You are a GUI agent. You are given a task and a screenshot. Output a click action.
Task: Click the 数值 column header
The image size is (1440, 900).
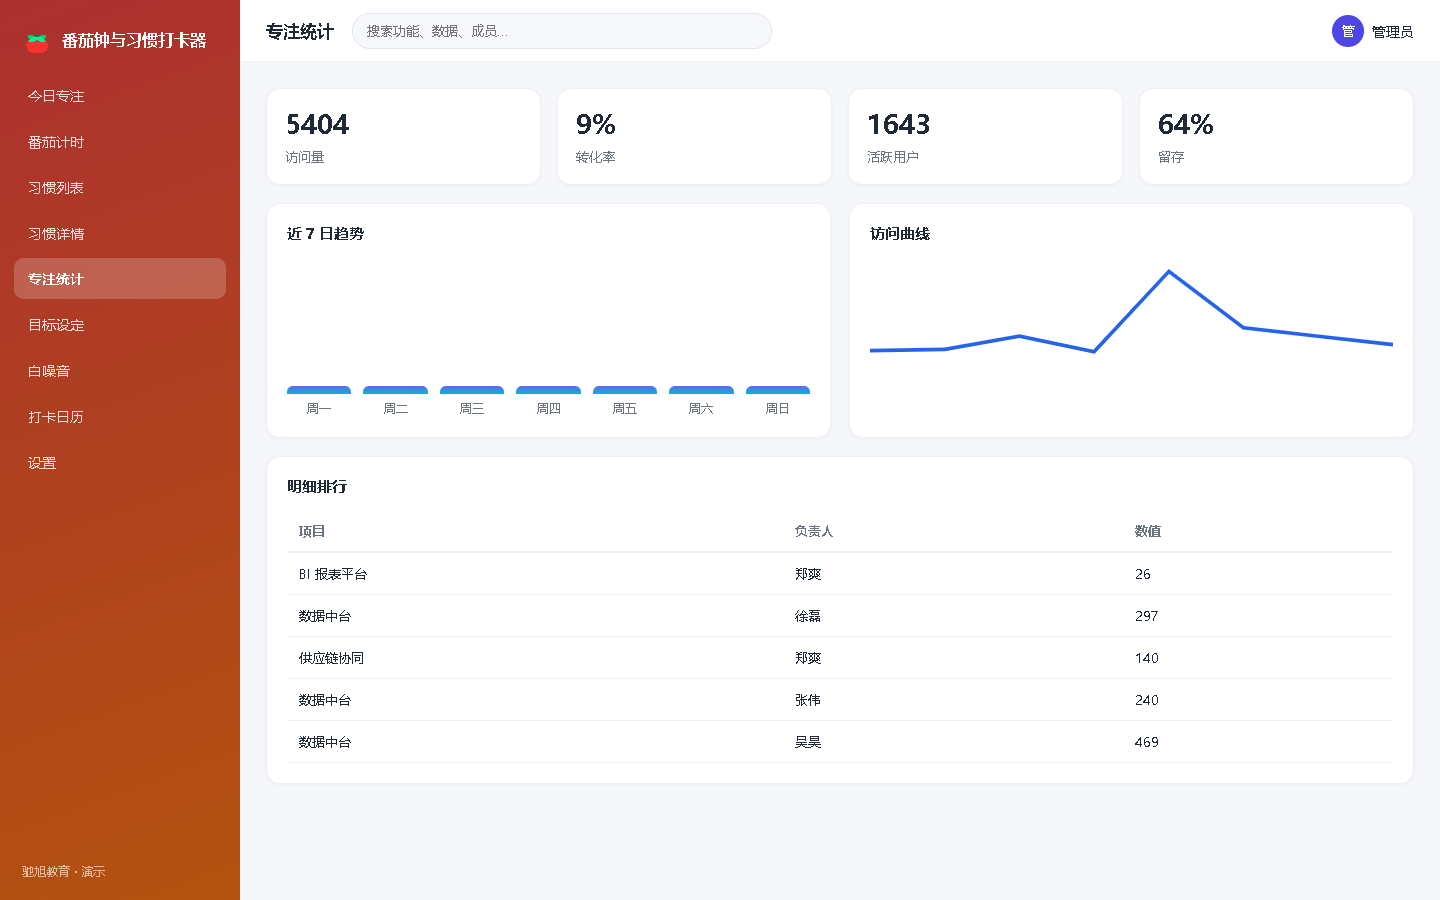pyautogui.click(x=1148, y=531)
